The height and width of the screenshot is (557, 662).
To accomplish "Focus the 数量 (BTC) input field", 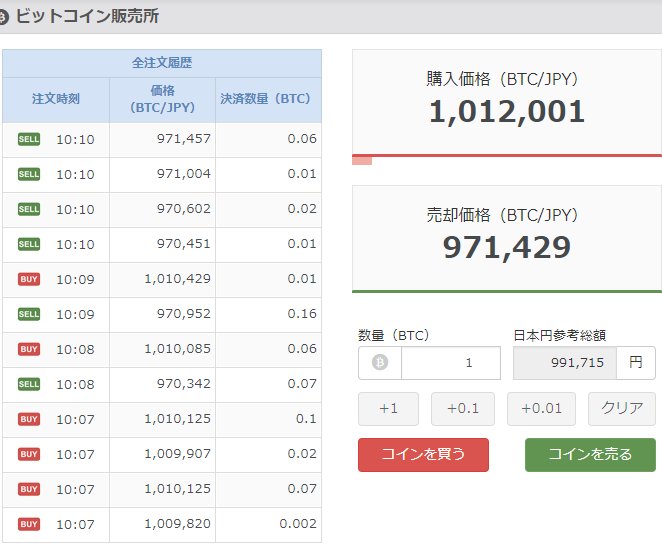I will (450, 363).
